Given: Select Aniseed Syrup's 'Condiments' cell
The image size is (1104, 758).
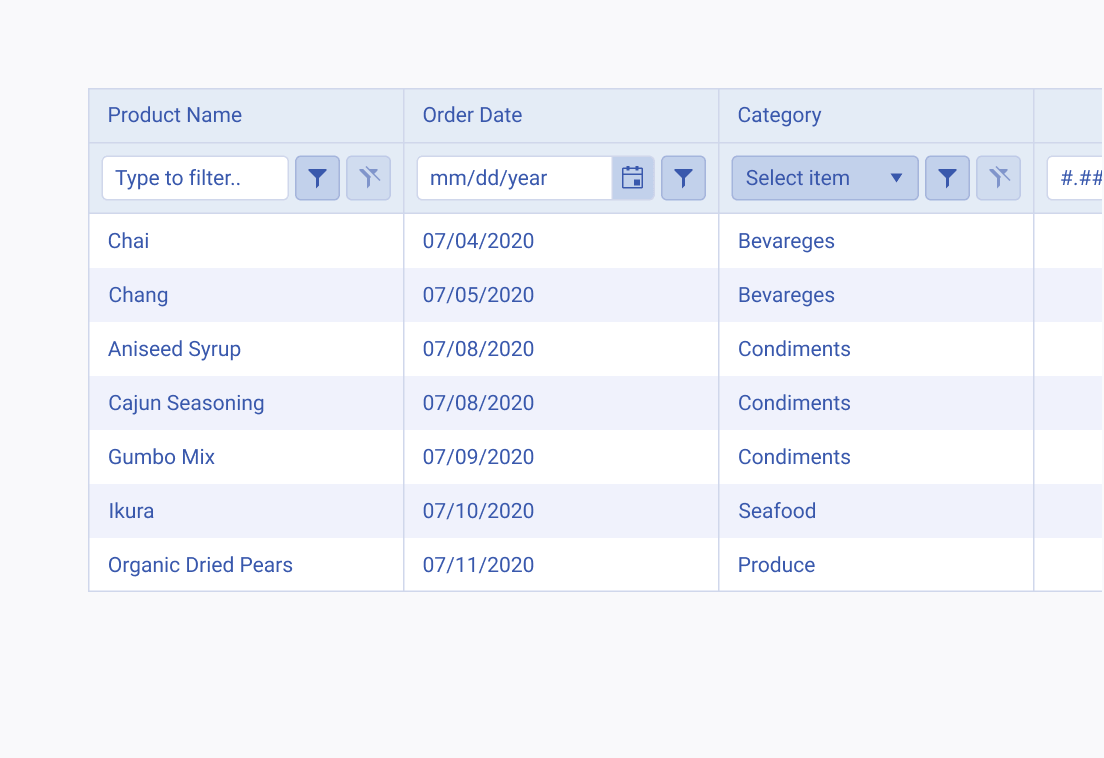Looking at the screenshot, I should click(876, 349).
